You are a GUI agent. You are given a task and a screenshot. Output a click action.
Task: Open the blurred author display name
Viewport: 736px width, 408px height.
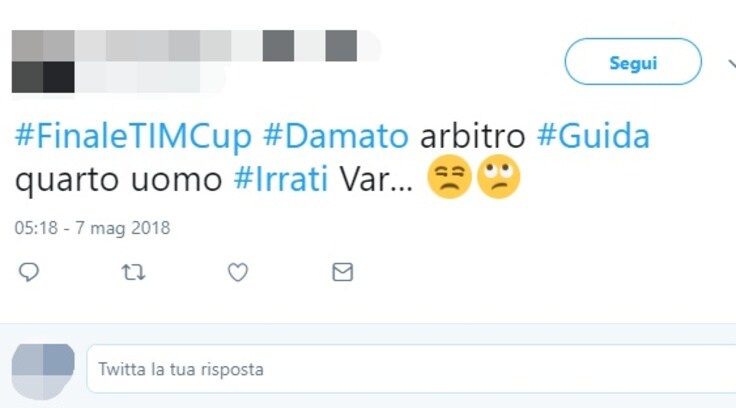point(196,46)
